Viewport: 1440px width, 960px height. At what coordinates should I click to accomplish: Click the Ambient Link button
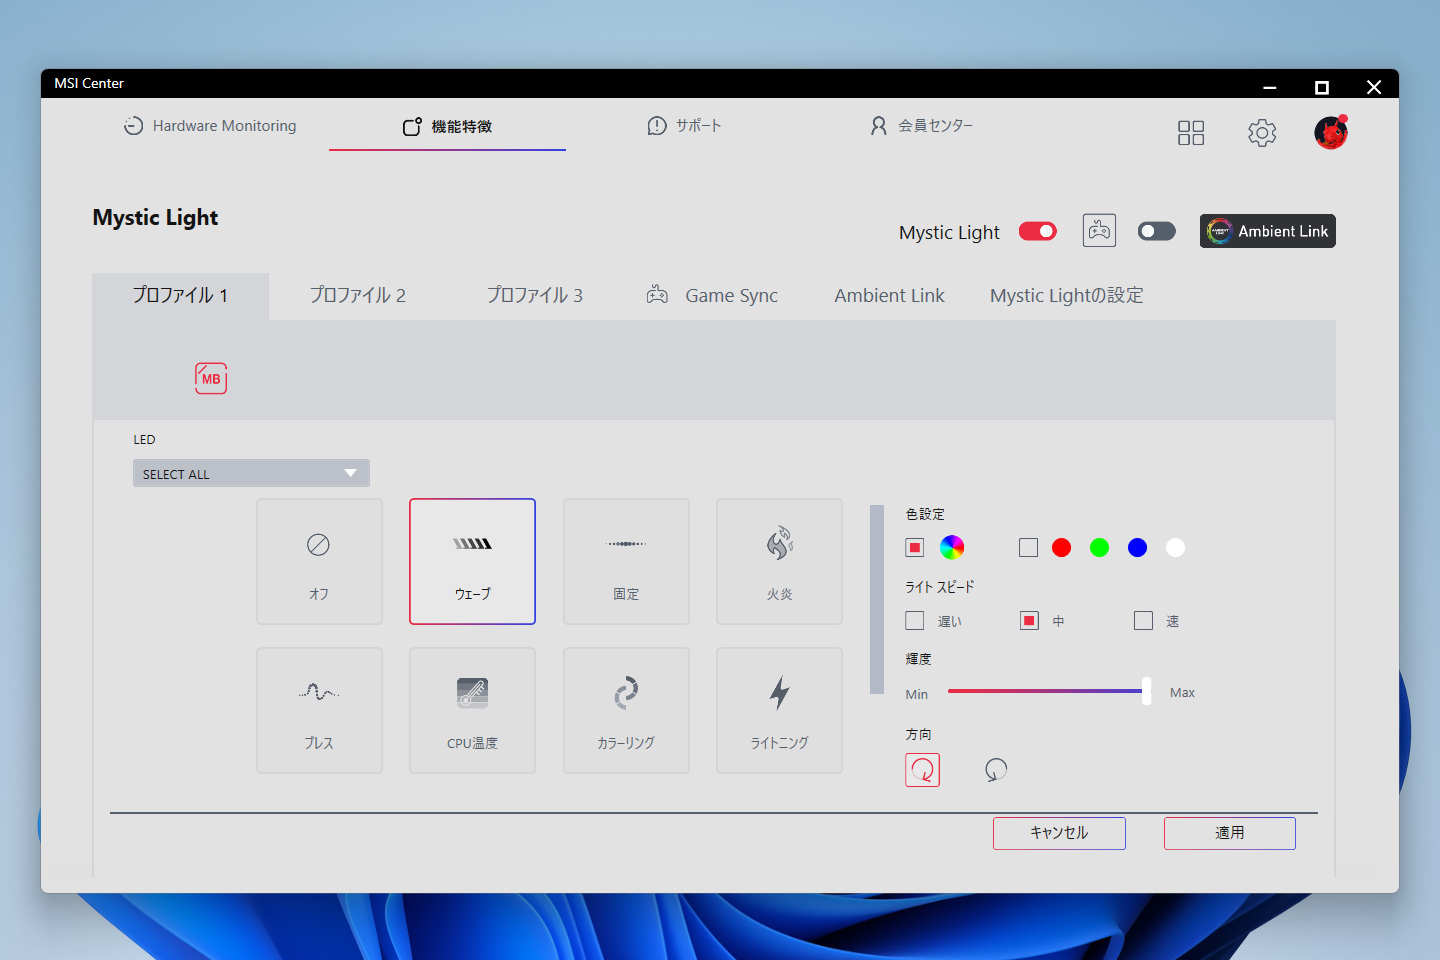[x=1268, y=231]
